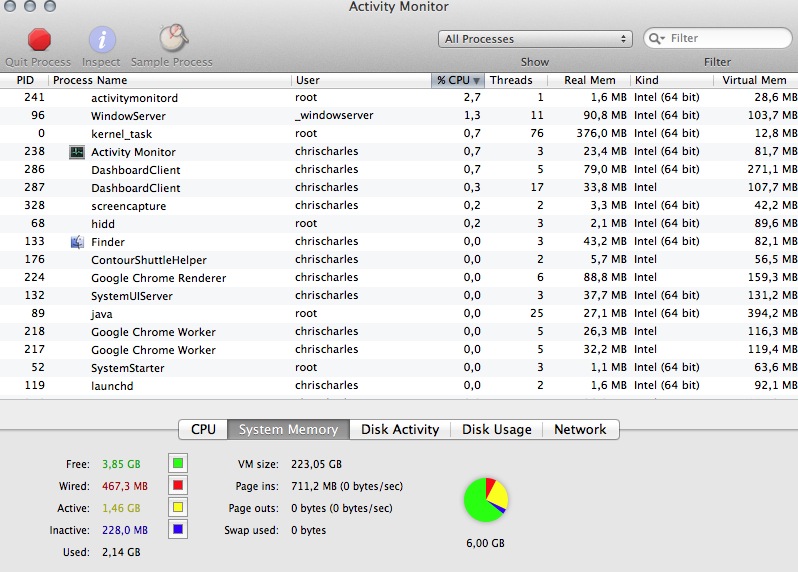This screenshot has width=798, height=572.
Task: Select the screencapture process row
Action: click(399, 206)
